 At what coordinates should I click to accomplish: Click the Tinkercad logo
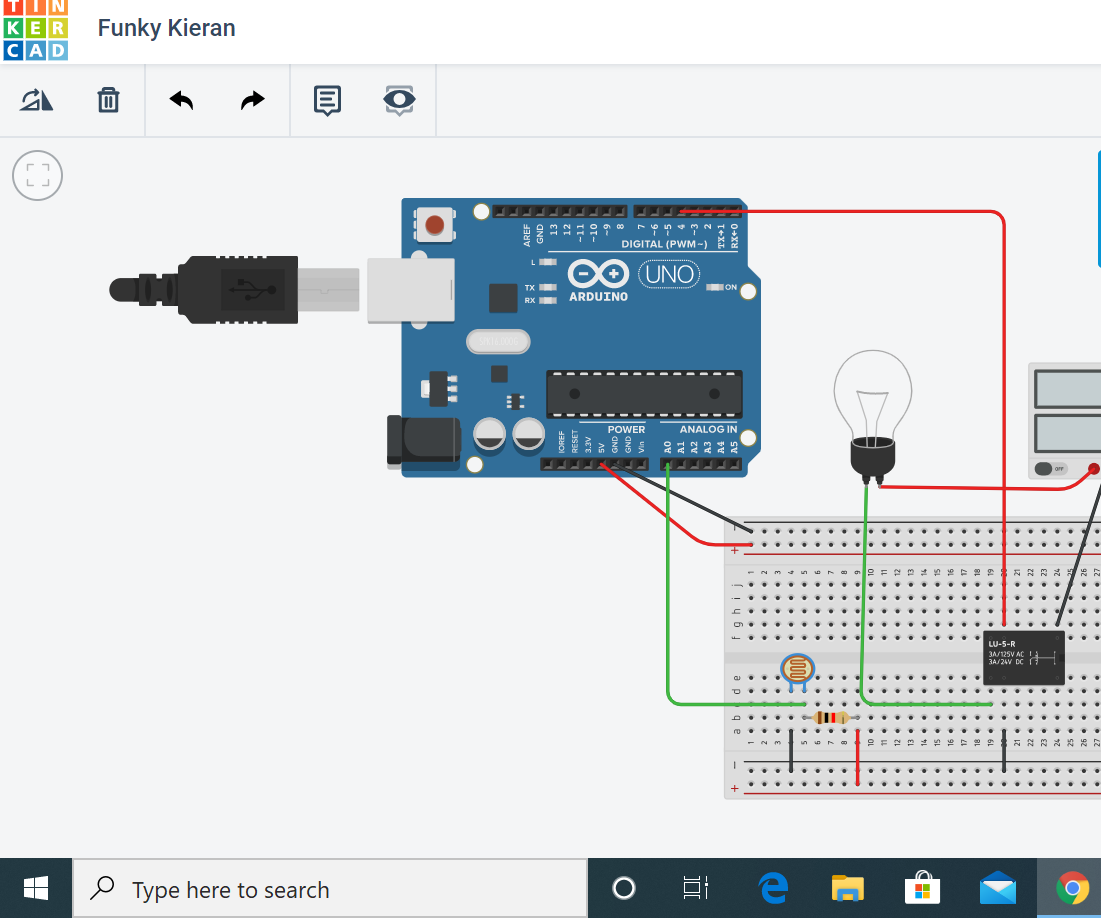(x=34, y=31)
